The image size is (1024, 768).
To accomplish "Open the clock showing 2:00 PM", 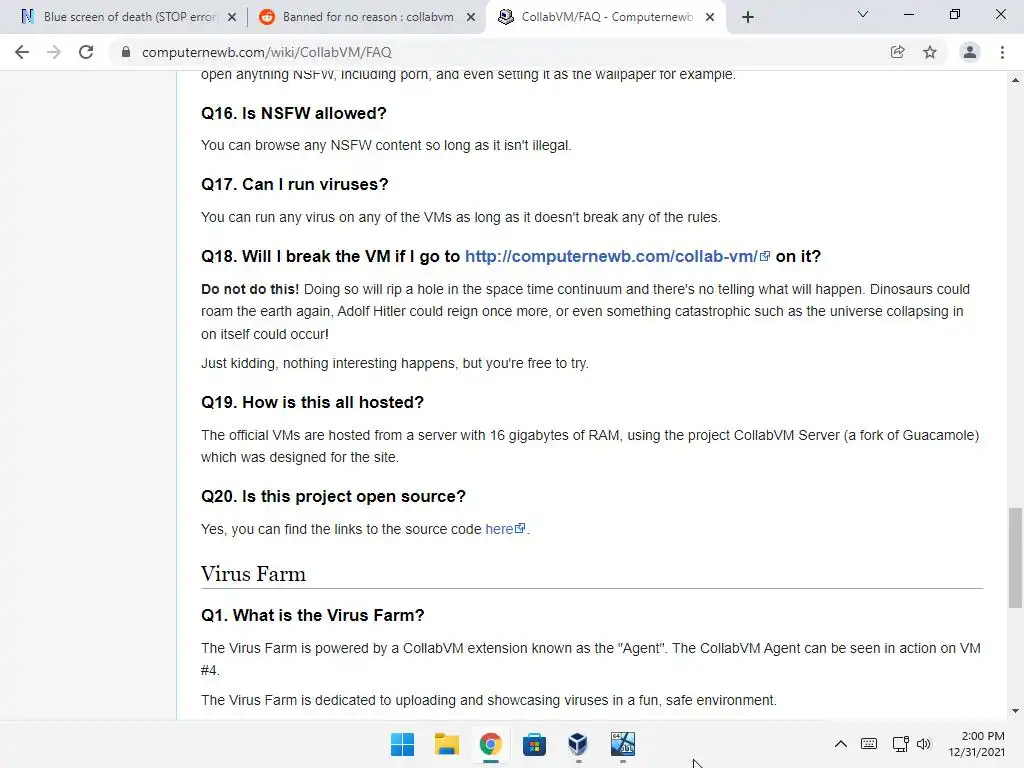I will point(977,744).
